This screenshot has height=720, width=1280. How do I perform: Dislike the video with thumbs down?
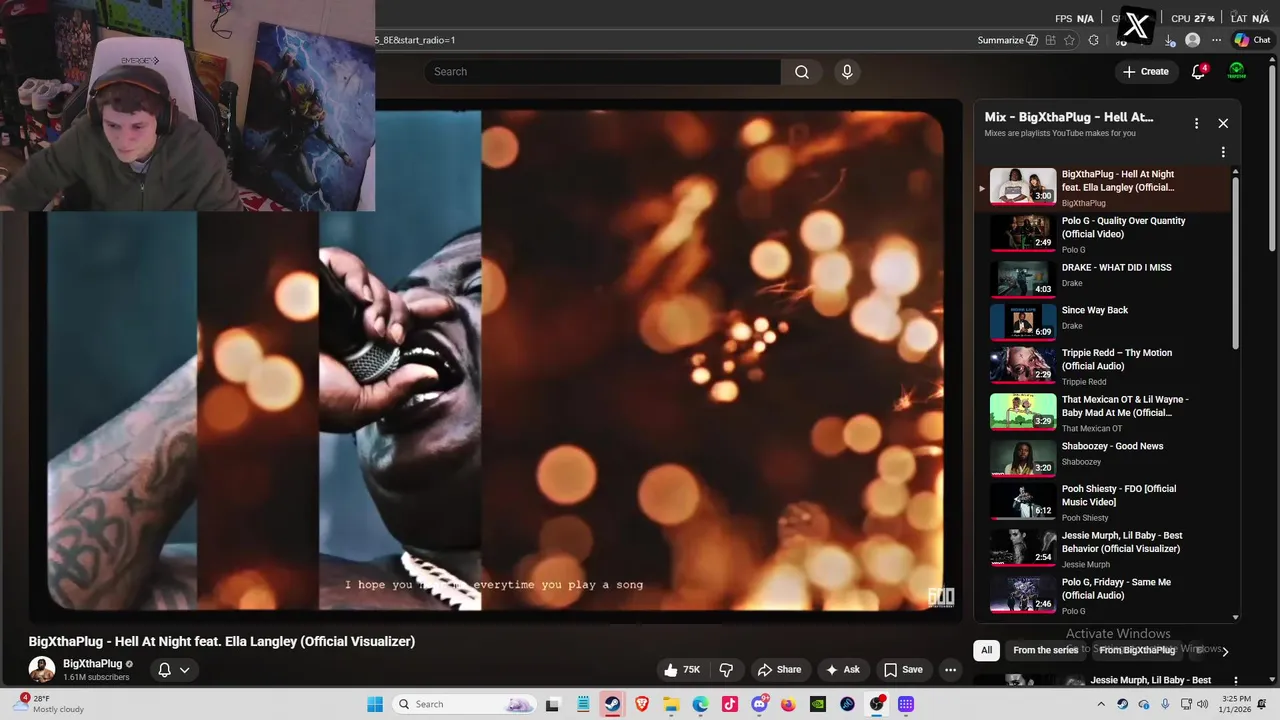[727, 670]
